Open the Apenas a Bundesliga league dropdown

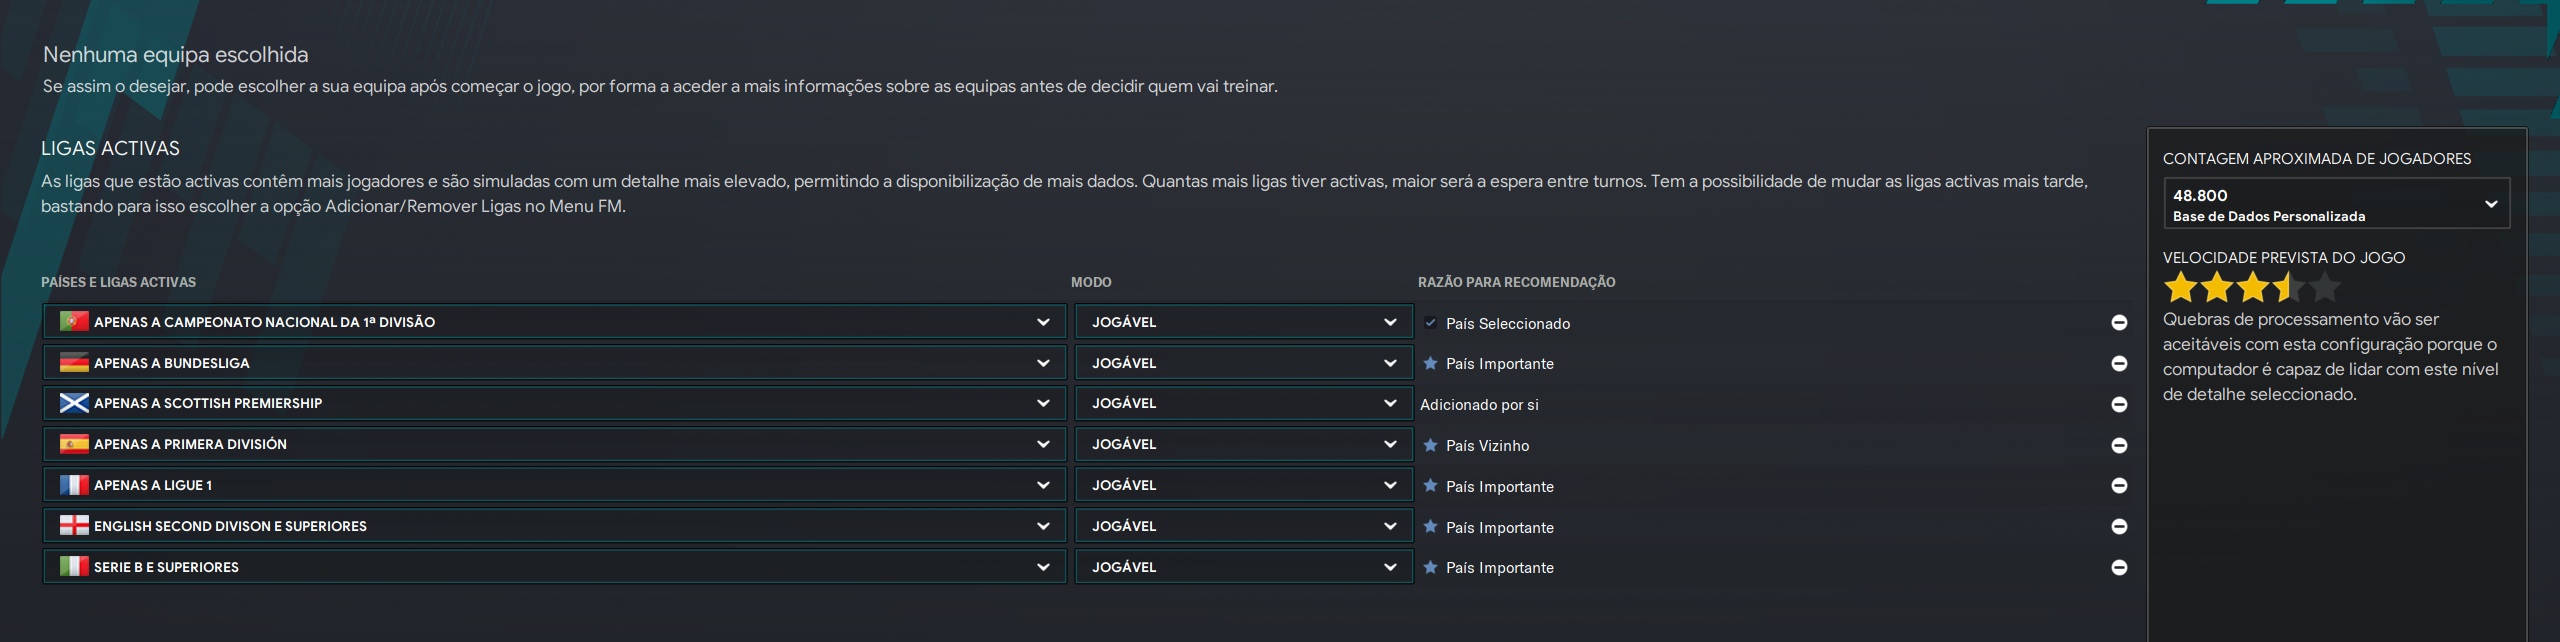555,363
